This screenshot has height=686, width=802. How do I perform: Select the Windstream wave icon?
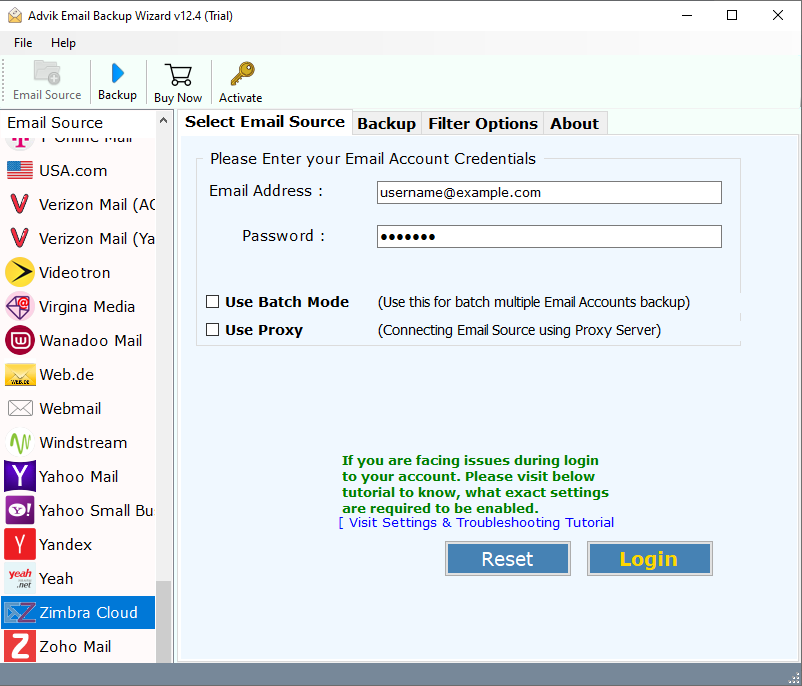click(x=20, y=442)
